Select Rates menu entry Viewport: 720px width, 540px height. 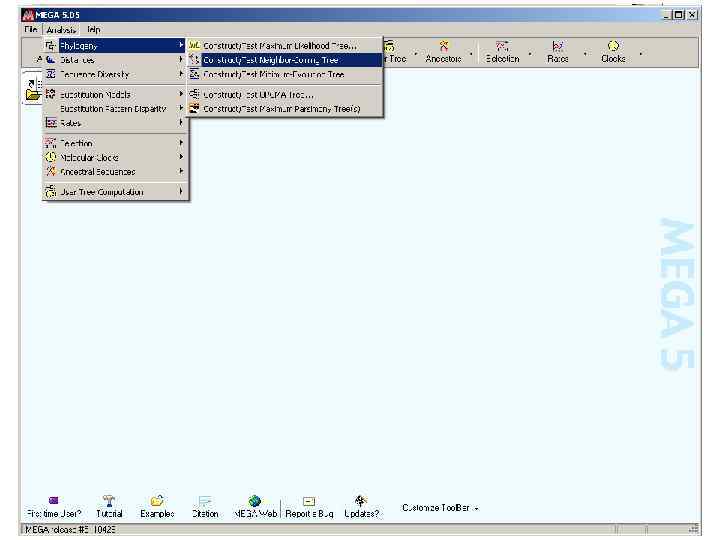[115, 123]
